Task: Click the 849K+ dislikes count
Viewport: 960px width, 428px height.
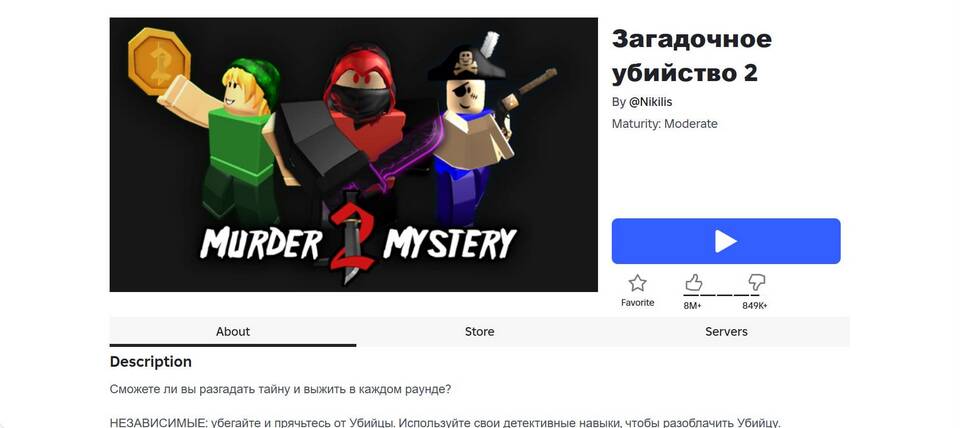Action: [754, 306]
